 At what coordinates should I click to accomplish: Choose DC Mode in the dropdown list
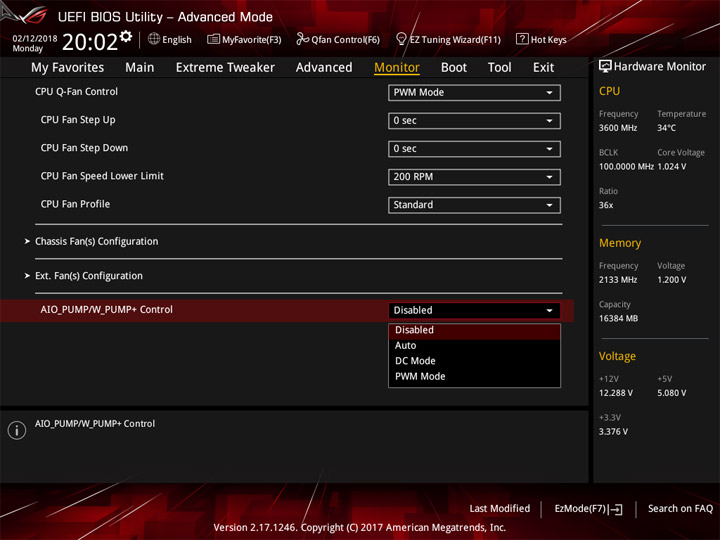[x=474, y=361]
